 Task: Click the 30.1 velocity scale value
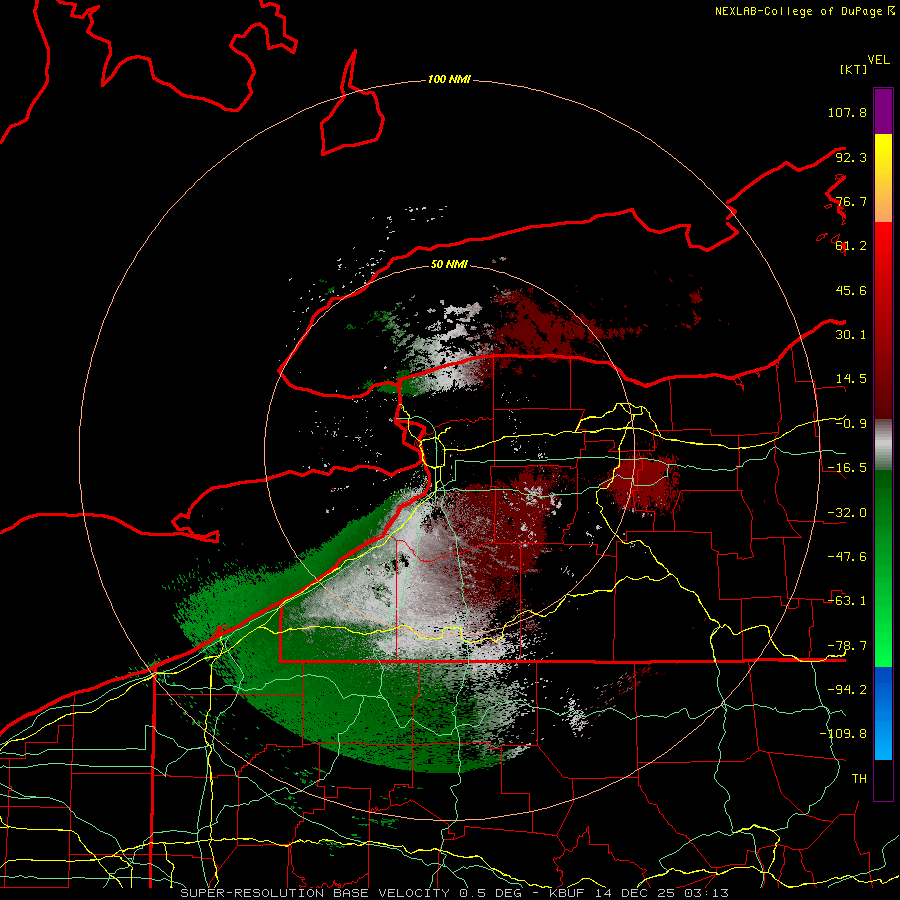pyautogui.click(x=851, y=335)
